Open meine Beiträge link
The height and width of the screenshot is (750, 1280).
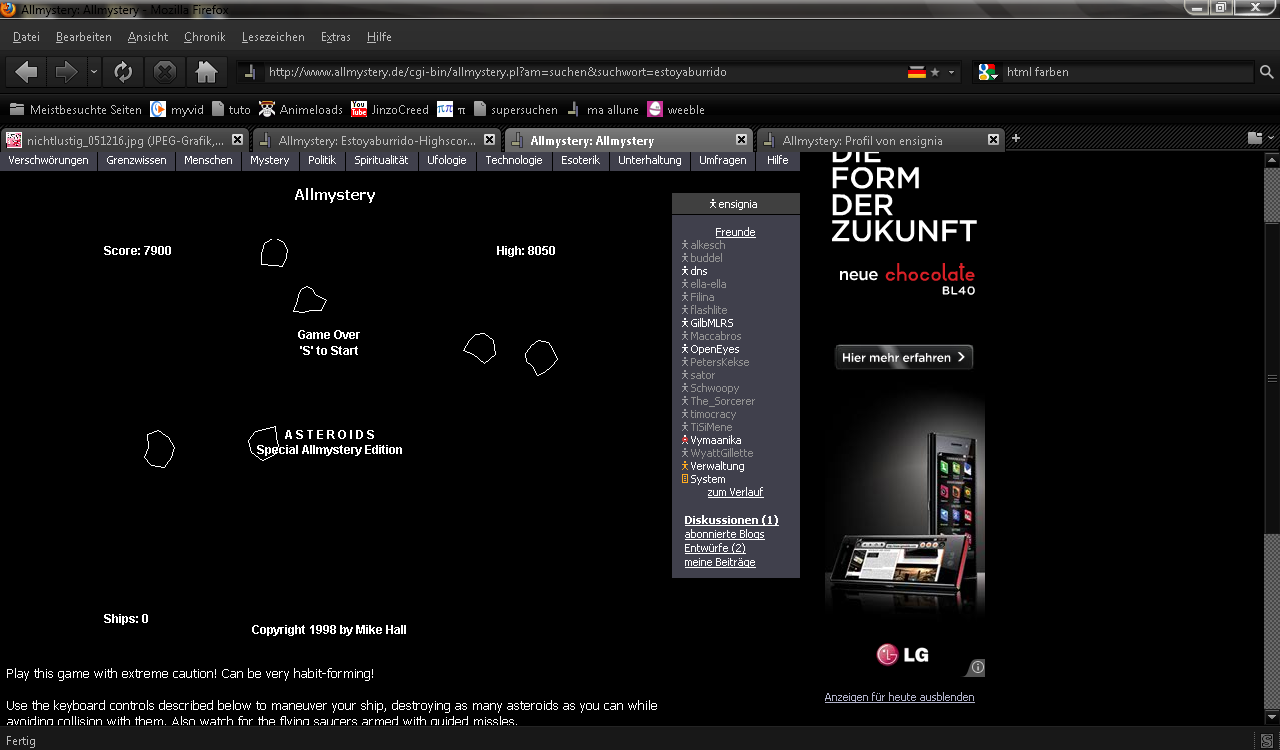[720, 562]
